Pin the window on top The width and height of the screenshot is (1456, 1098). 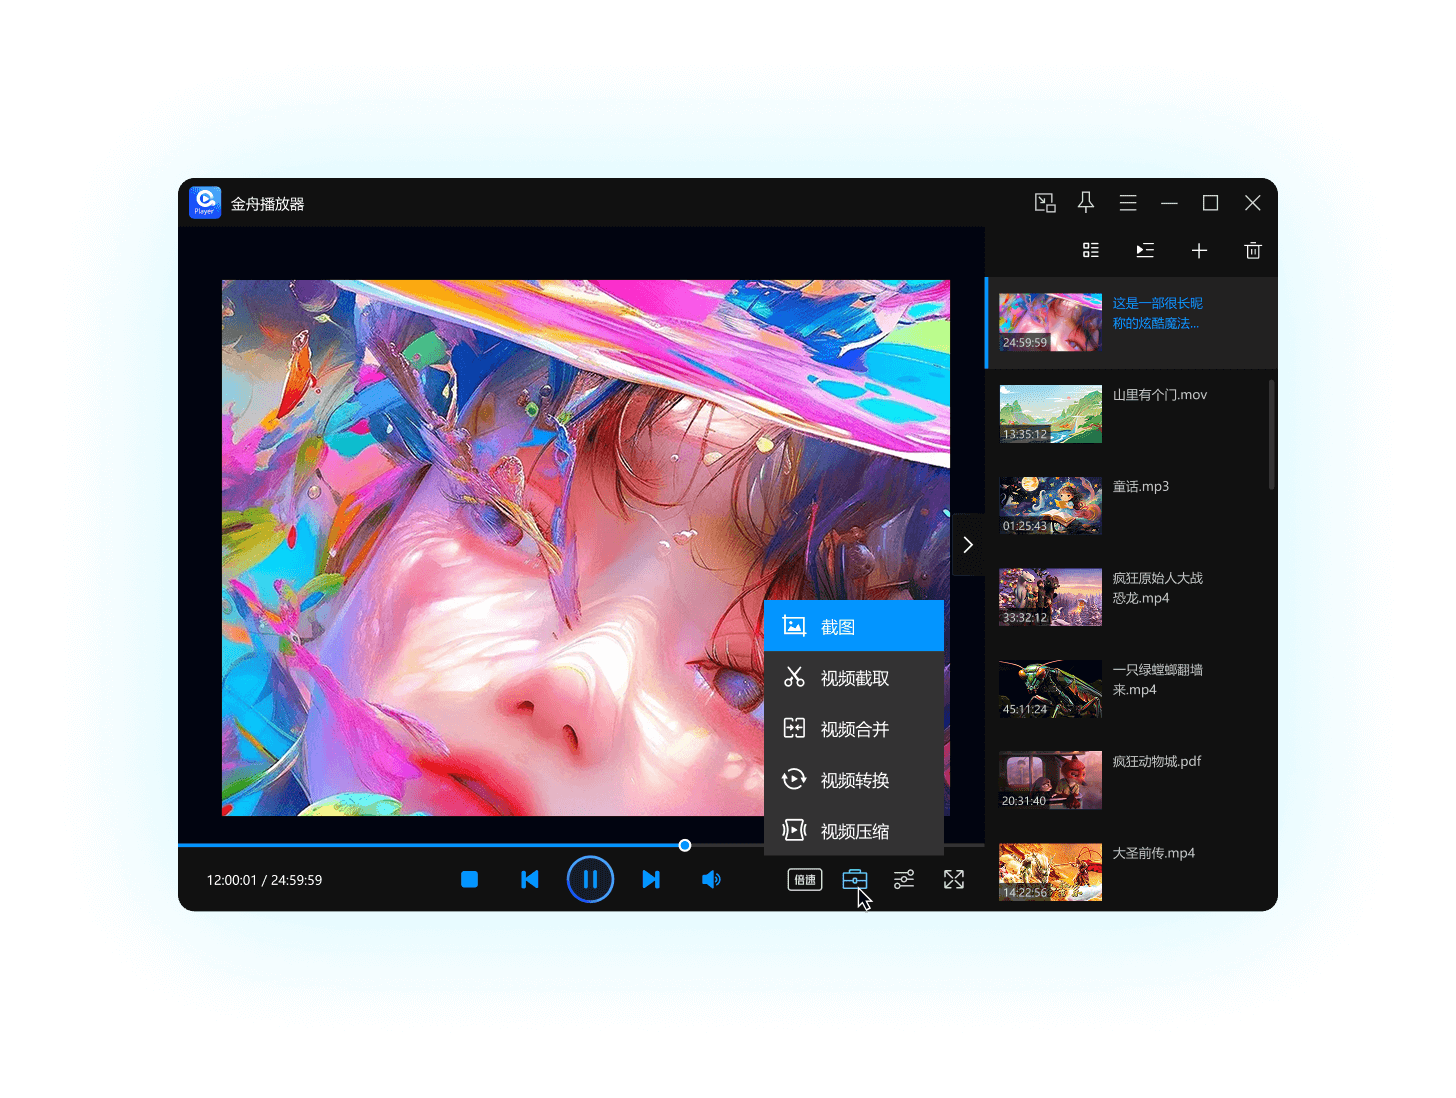1086,203
